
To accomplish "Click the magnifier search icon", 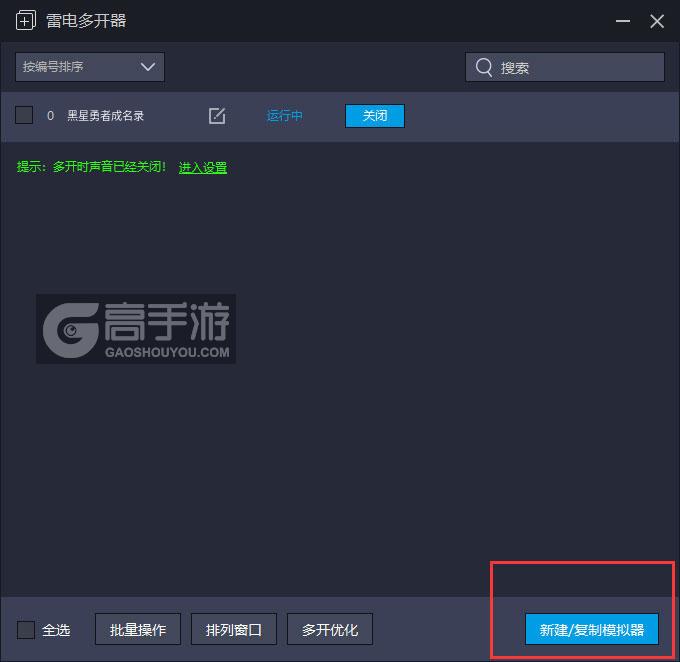I will (x=484, y=67).
